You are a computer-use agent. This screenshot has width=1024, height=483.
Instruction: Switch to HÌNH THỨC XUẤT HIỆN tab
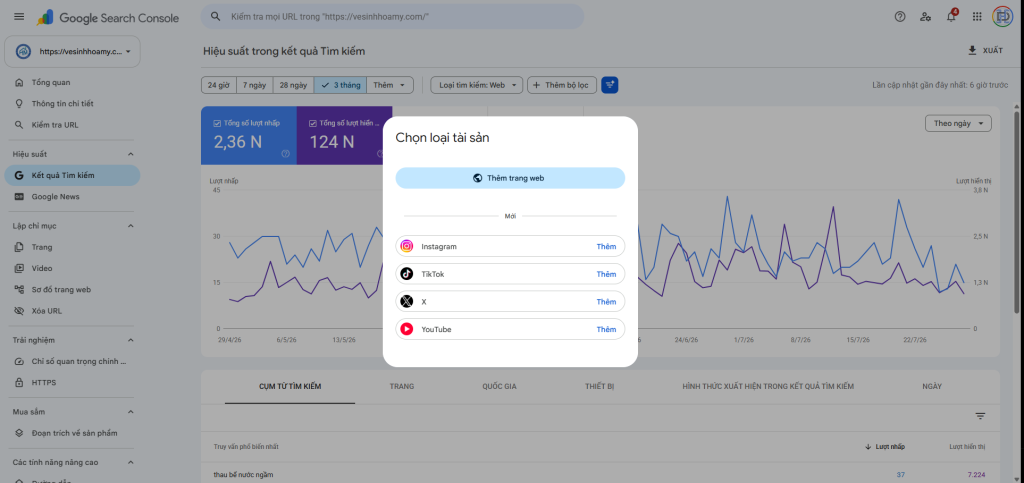point(768,386)
